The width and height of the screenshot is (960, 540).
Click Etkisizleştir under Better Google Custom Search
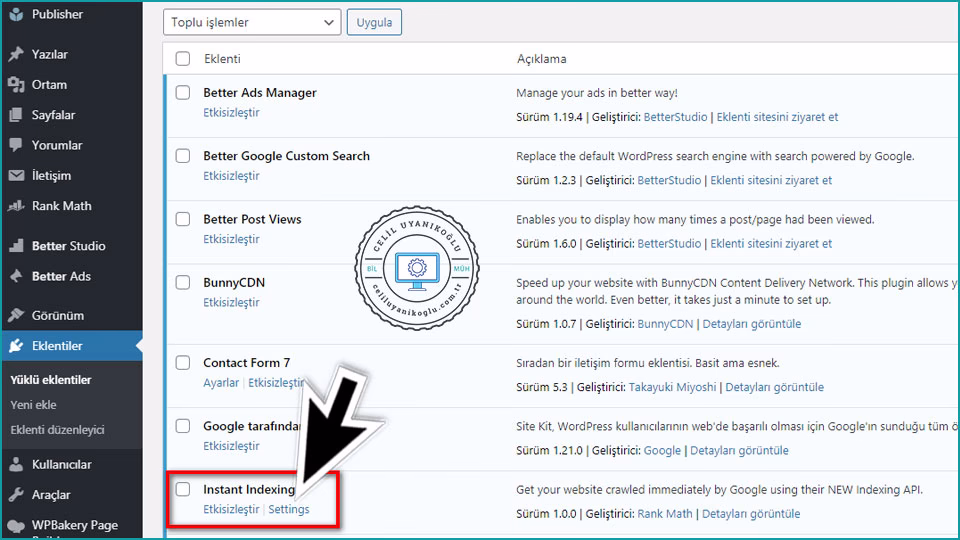(231, 176)
